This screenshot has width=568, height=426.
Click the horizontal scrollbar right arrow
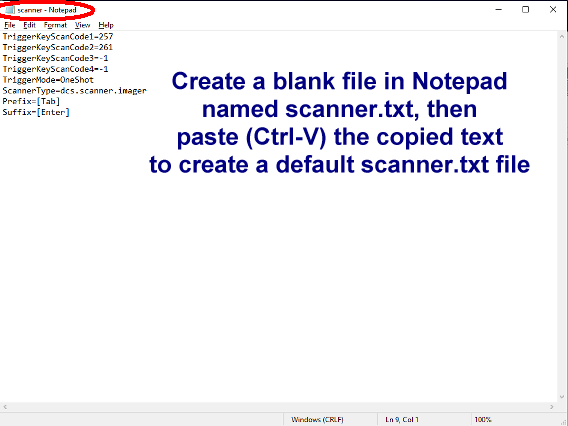(552, 407)
